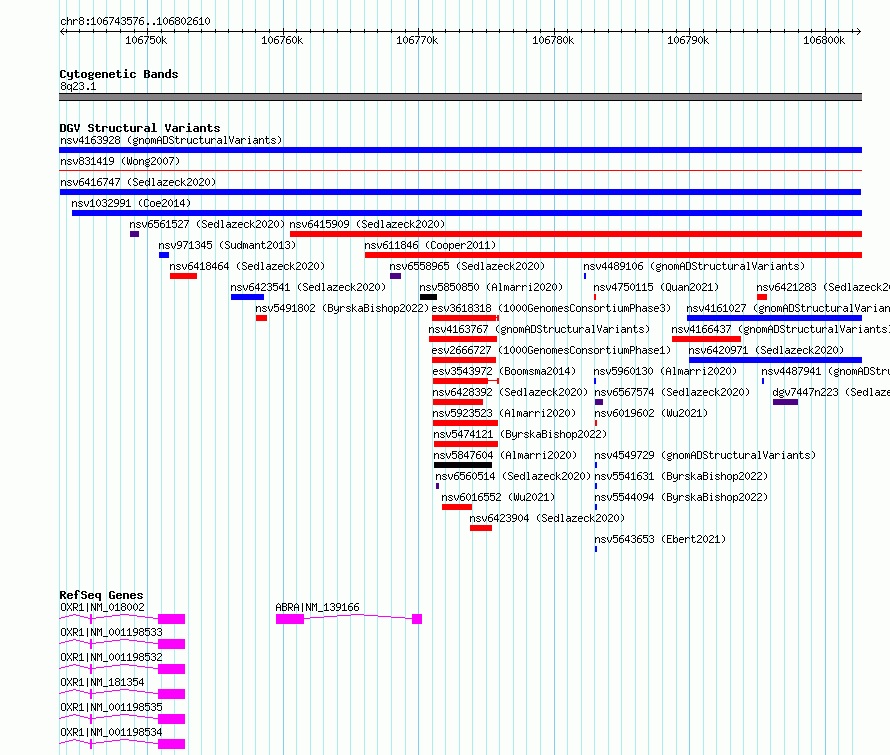The height and width of the screenshot is (755, 890).
Task: Click nsv6567574 (Sedlazeck2020) label
Action: (672, 392)
